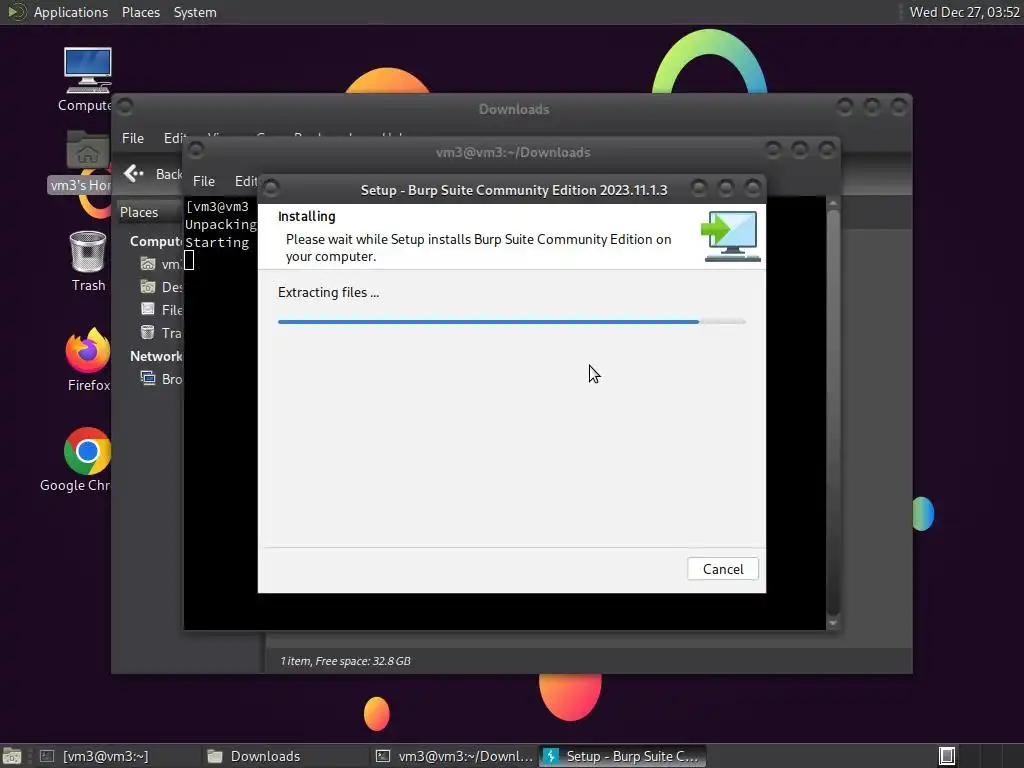The width and height of the screenshot is (1024, 768).
Task: Click the scroll-up arrow of the terminal scrollbar
Action: tap(833, 203)
